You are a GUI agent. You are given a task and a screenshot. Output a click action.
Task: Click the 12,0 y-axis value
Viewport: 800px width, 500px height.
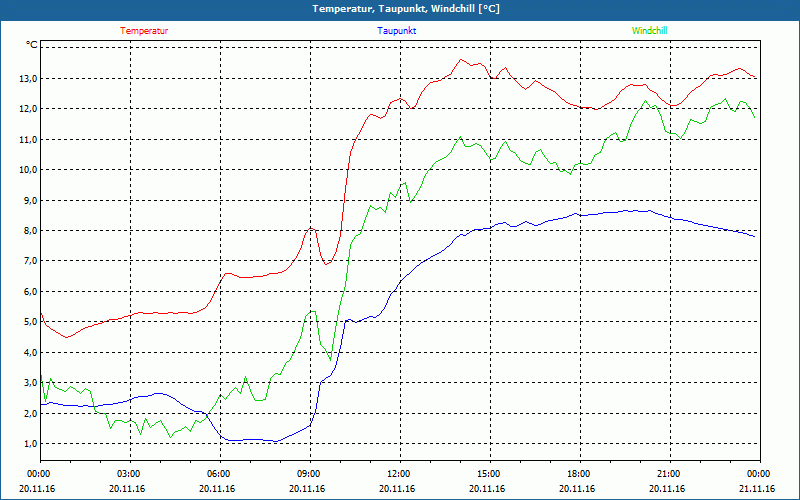29,109
